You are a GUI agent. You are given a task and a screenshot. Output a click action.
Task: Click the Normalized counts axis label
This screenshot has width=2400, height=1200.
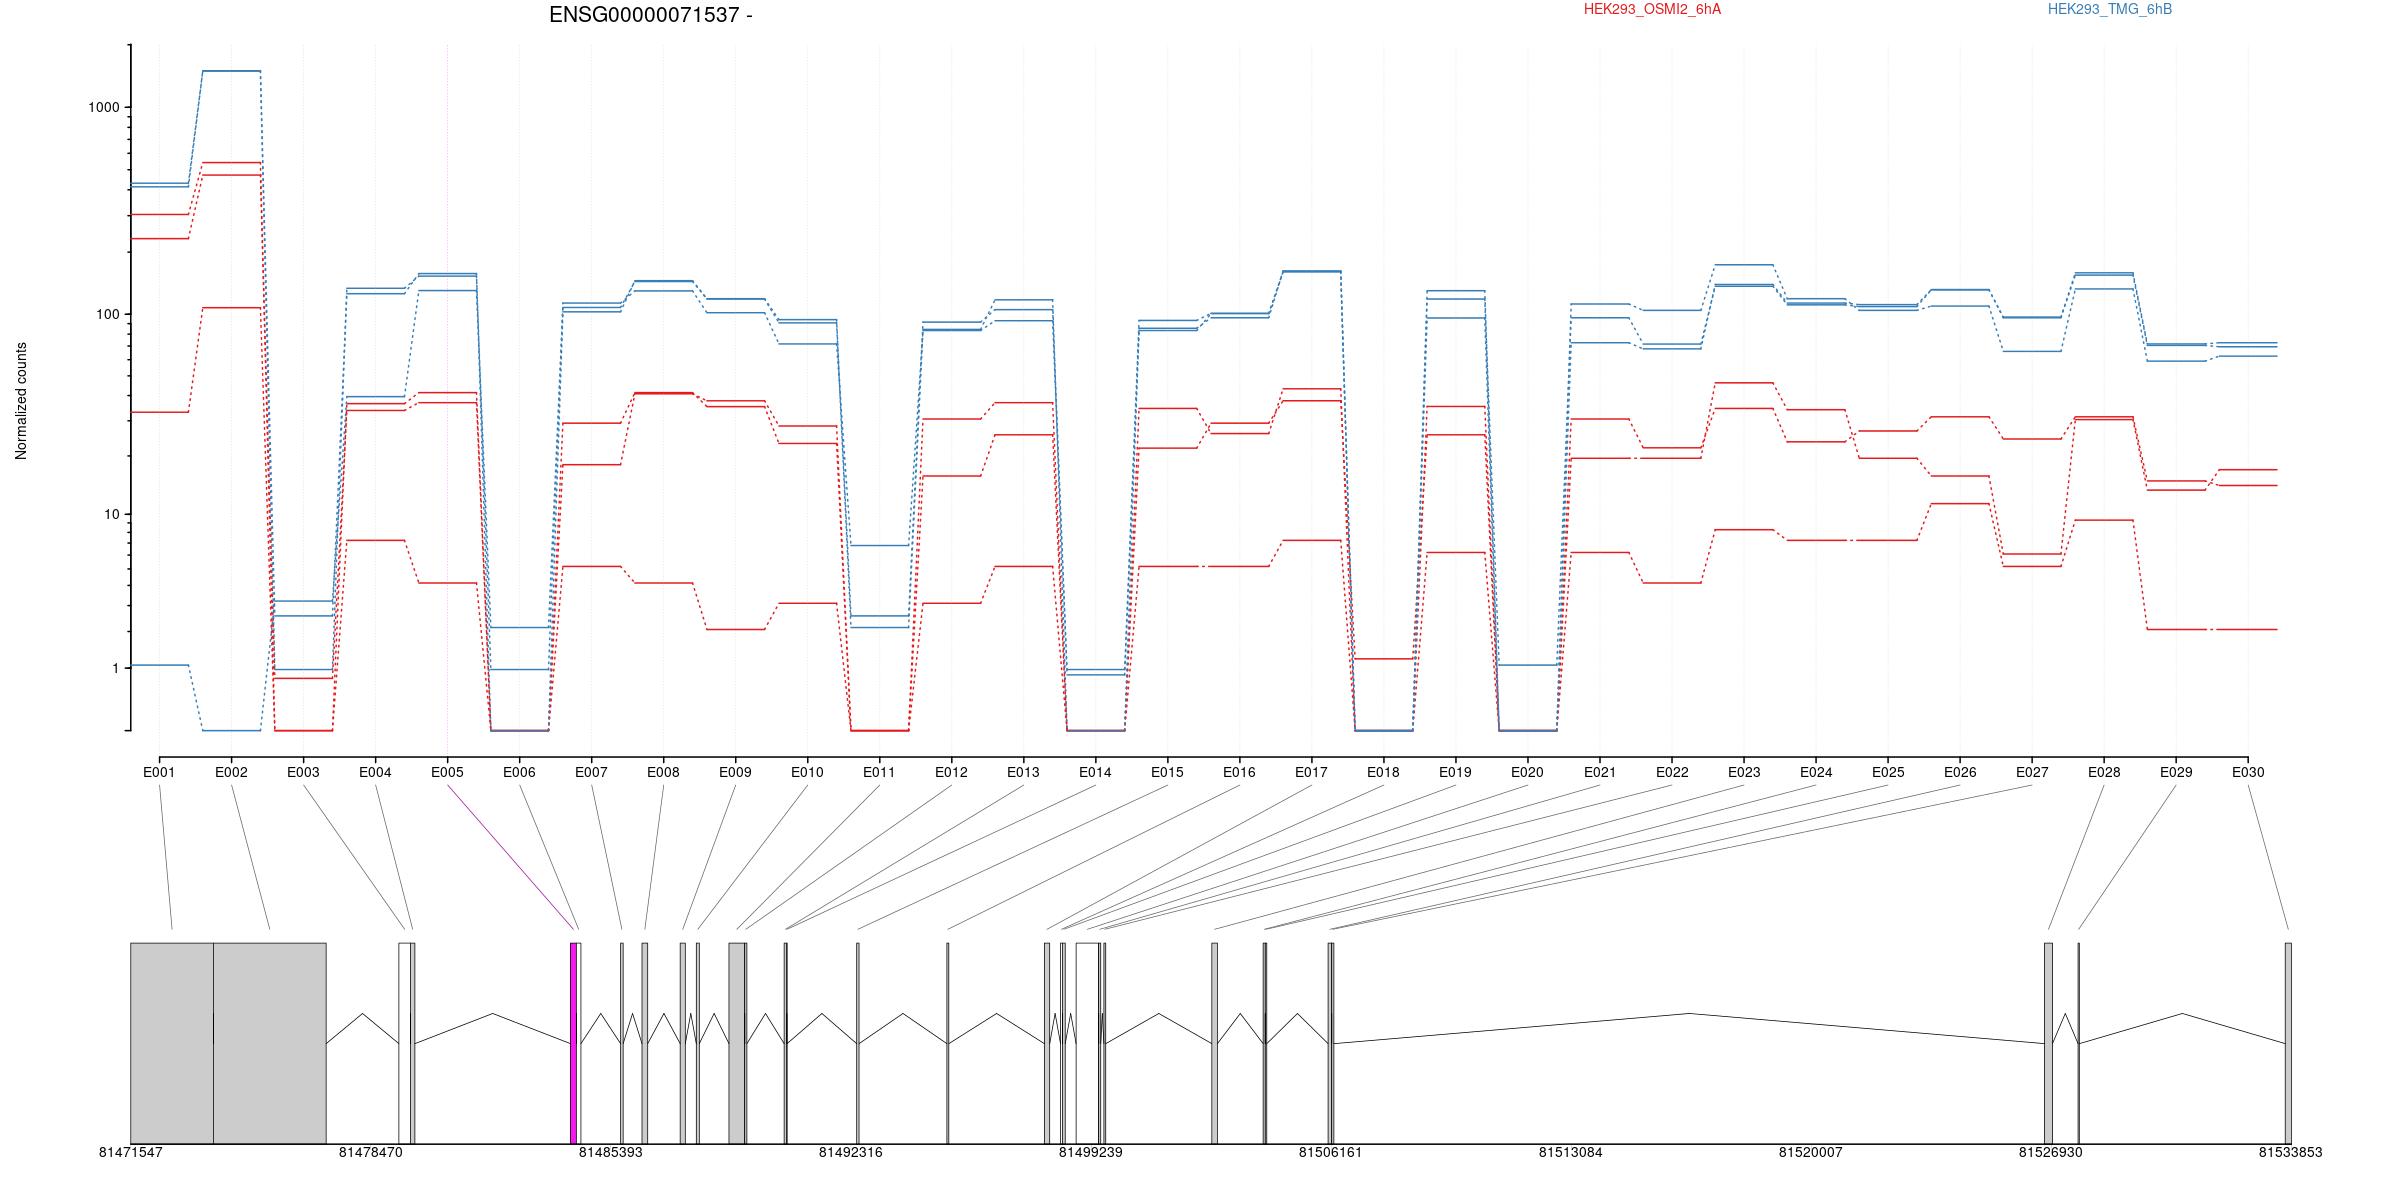(x=21, y=401)
